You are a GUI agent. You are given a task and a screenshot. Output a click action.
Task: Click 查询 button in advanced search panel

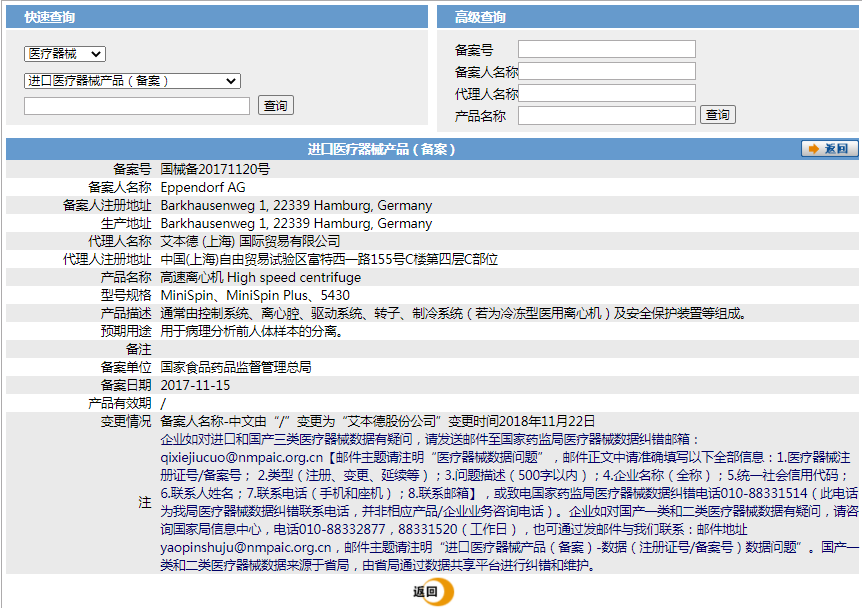tap(718, 115)
